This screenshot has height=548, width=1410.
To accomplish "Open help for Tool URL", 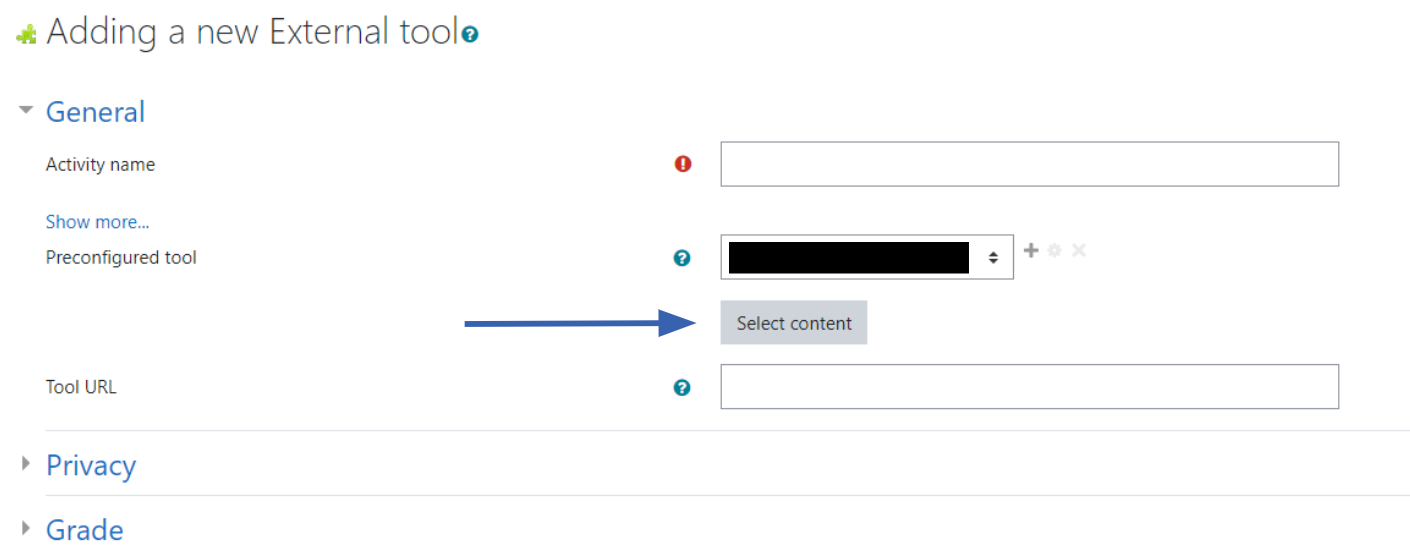I will tap(682, 387).
